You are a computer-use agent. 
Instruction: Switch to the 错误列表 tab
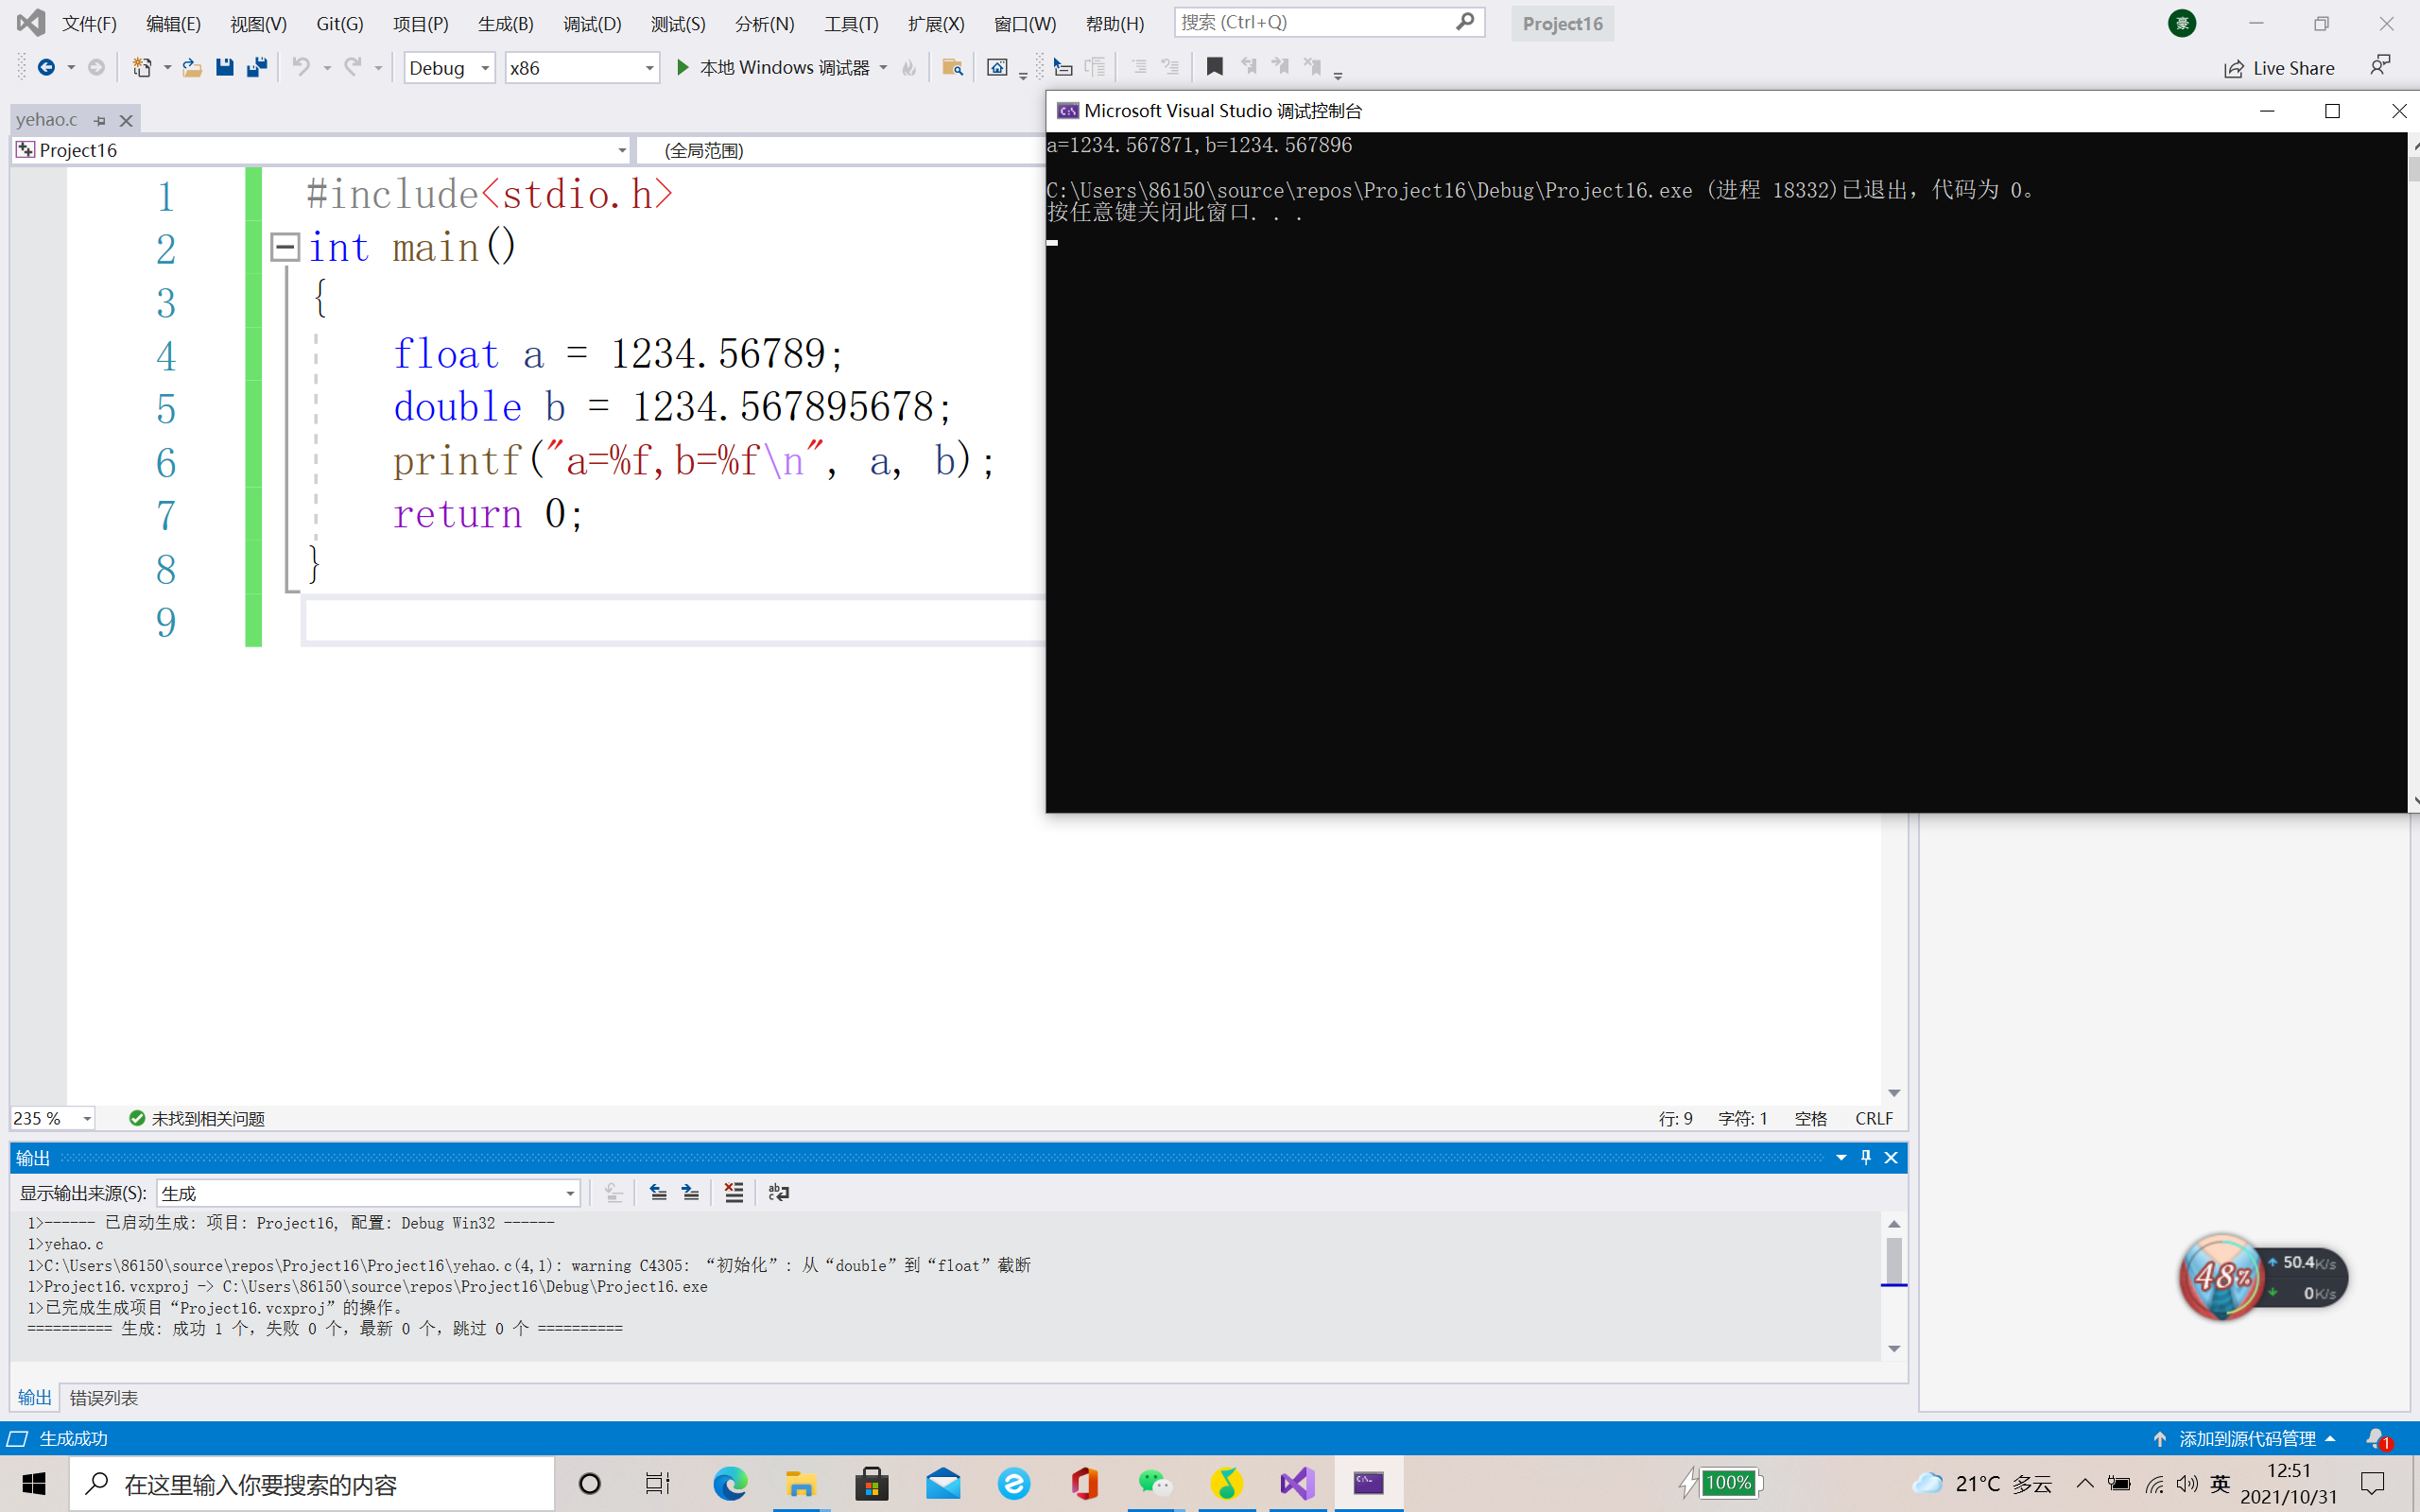pyautogui.click(x=104, y=1397)
